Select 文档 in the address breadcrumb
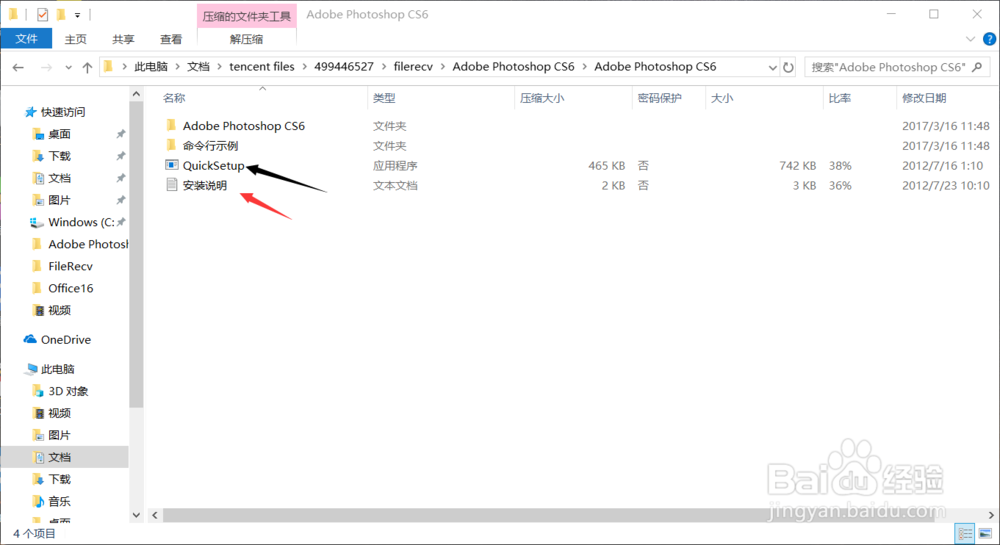 [x=198, y=67]
